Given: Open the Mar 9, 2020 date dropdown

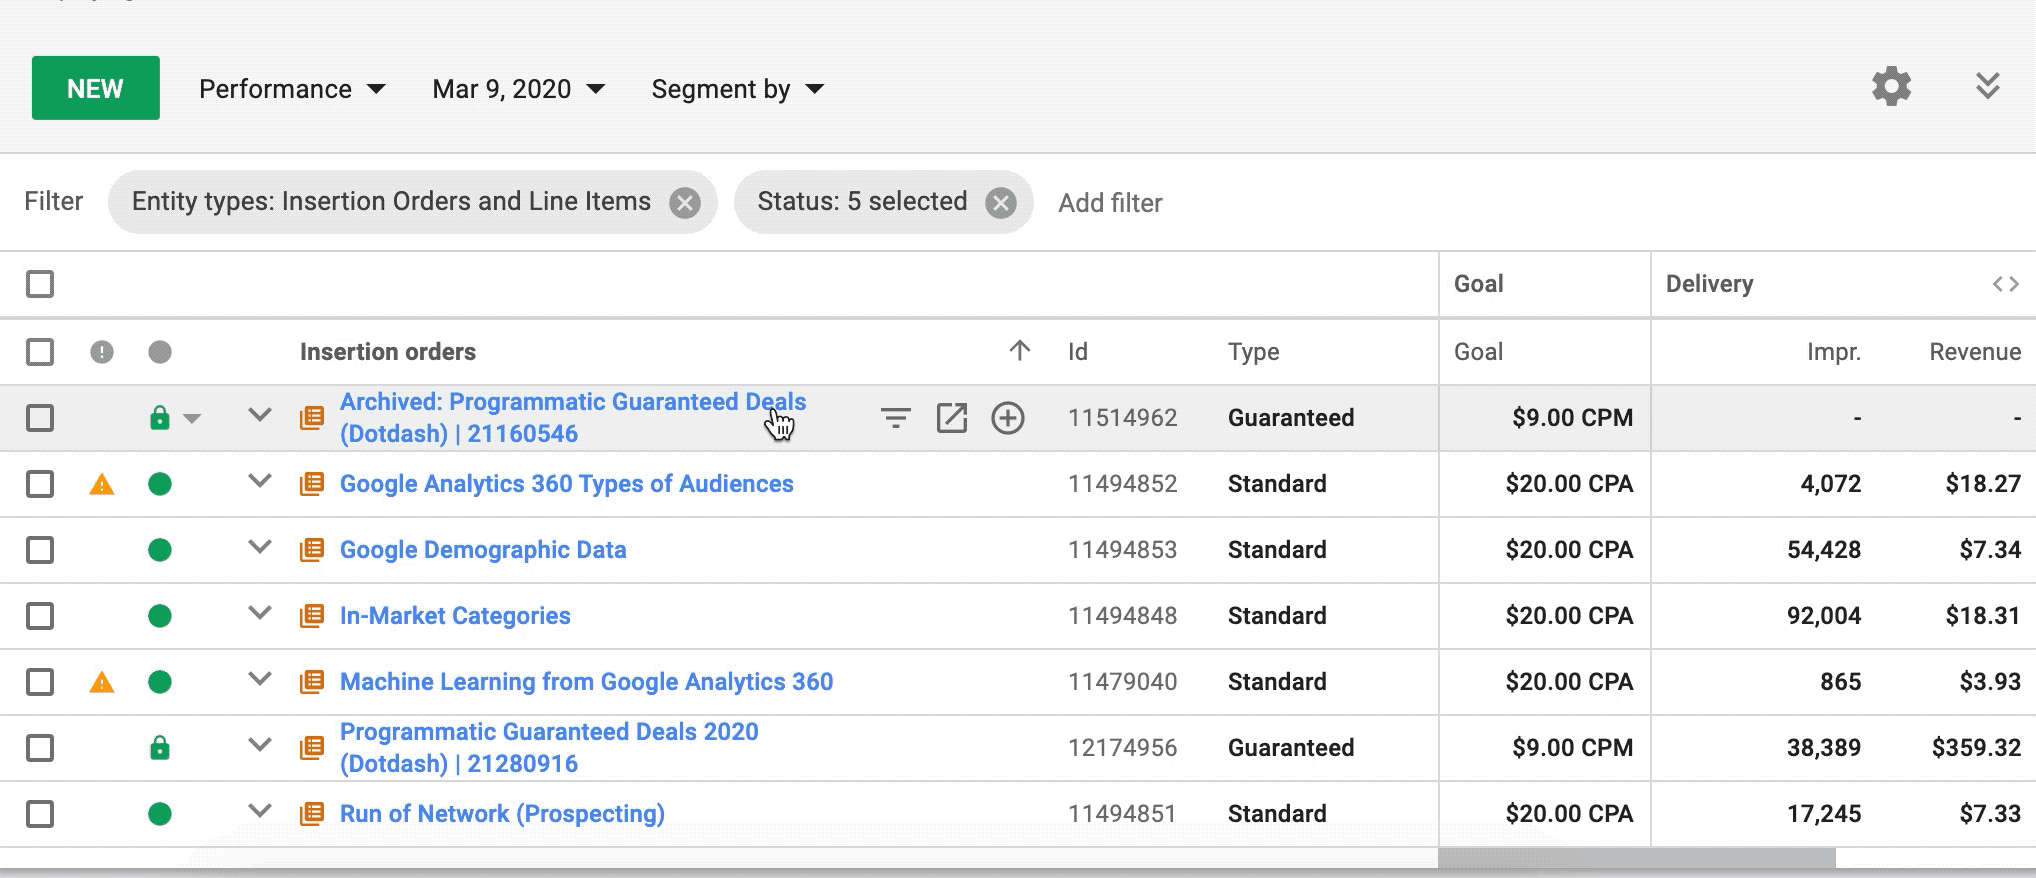Looking at the screenshot, I should (518, 89).
